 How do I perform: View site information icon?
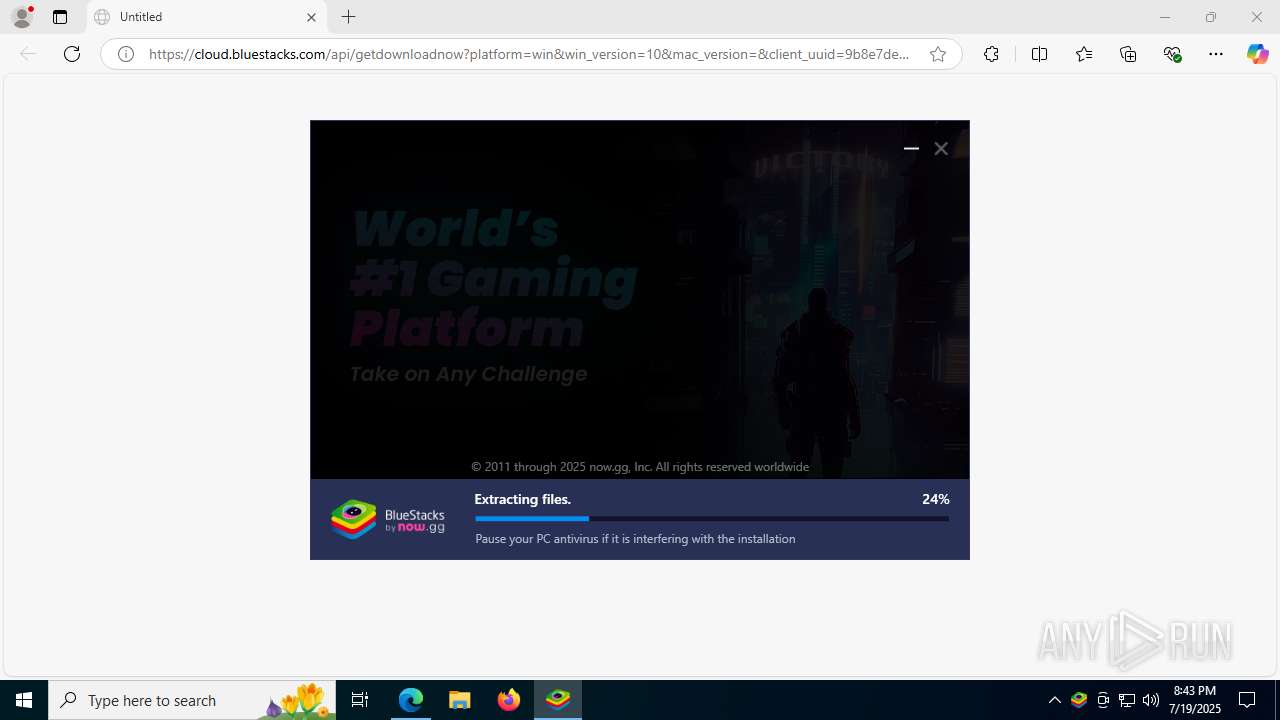pyautogui.click(x=126, y=54)
